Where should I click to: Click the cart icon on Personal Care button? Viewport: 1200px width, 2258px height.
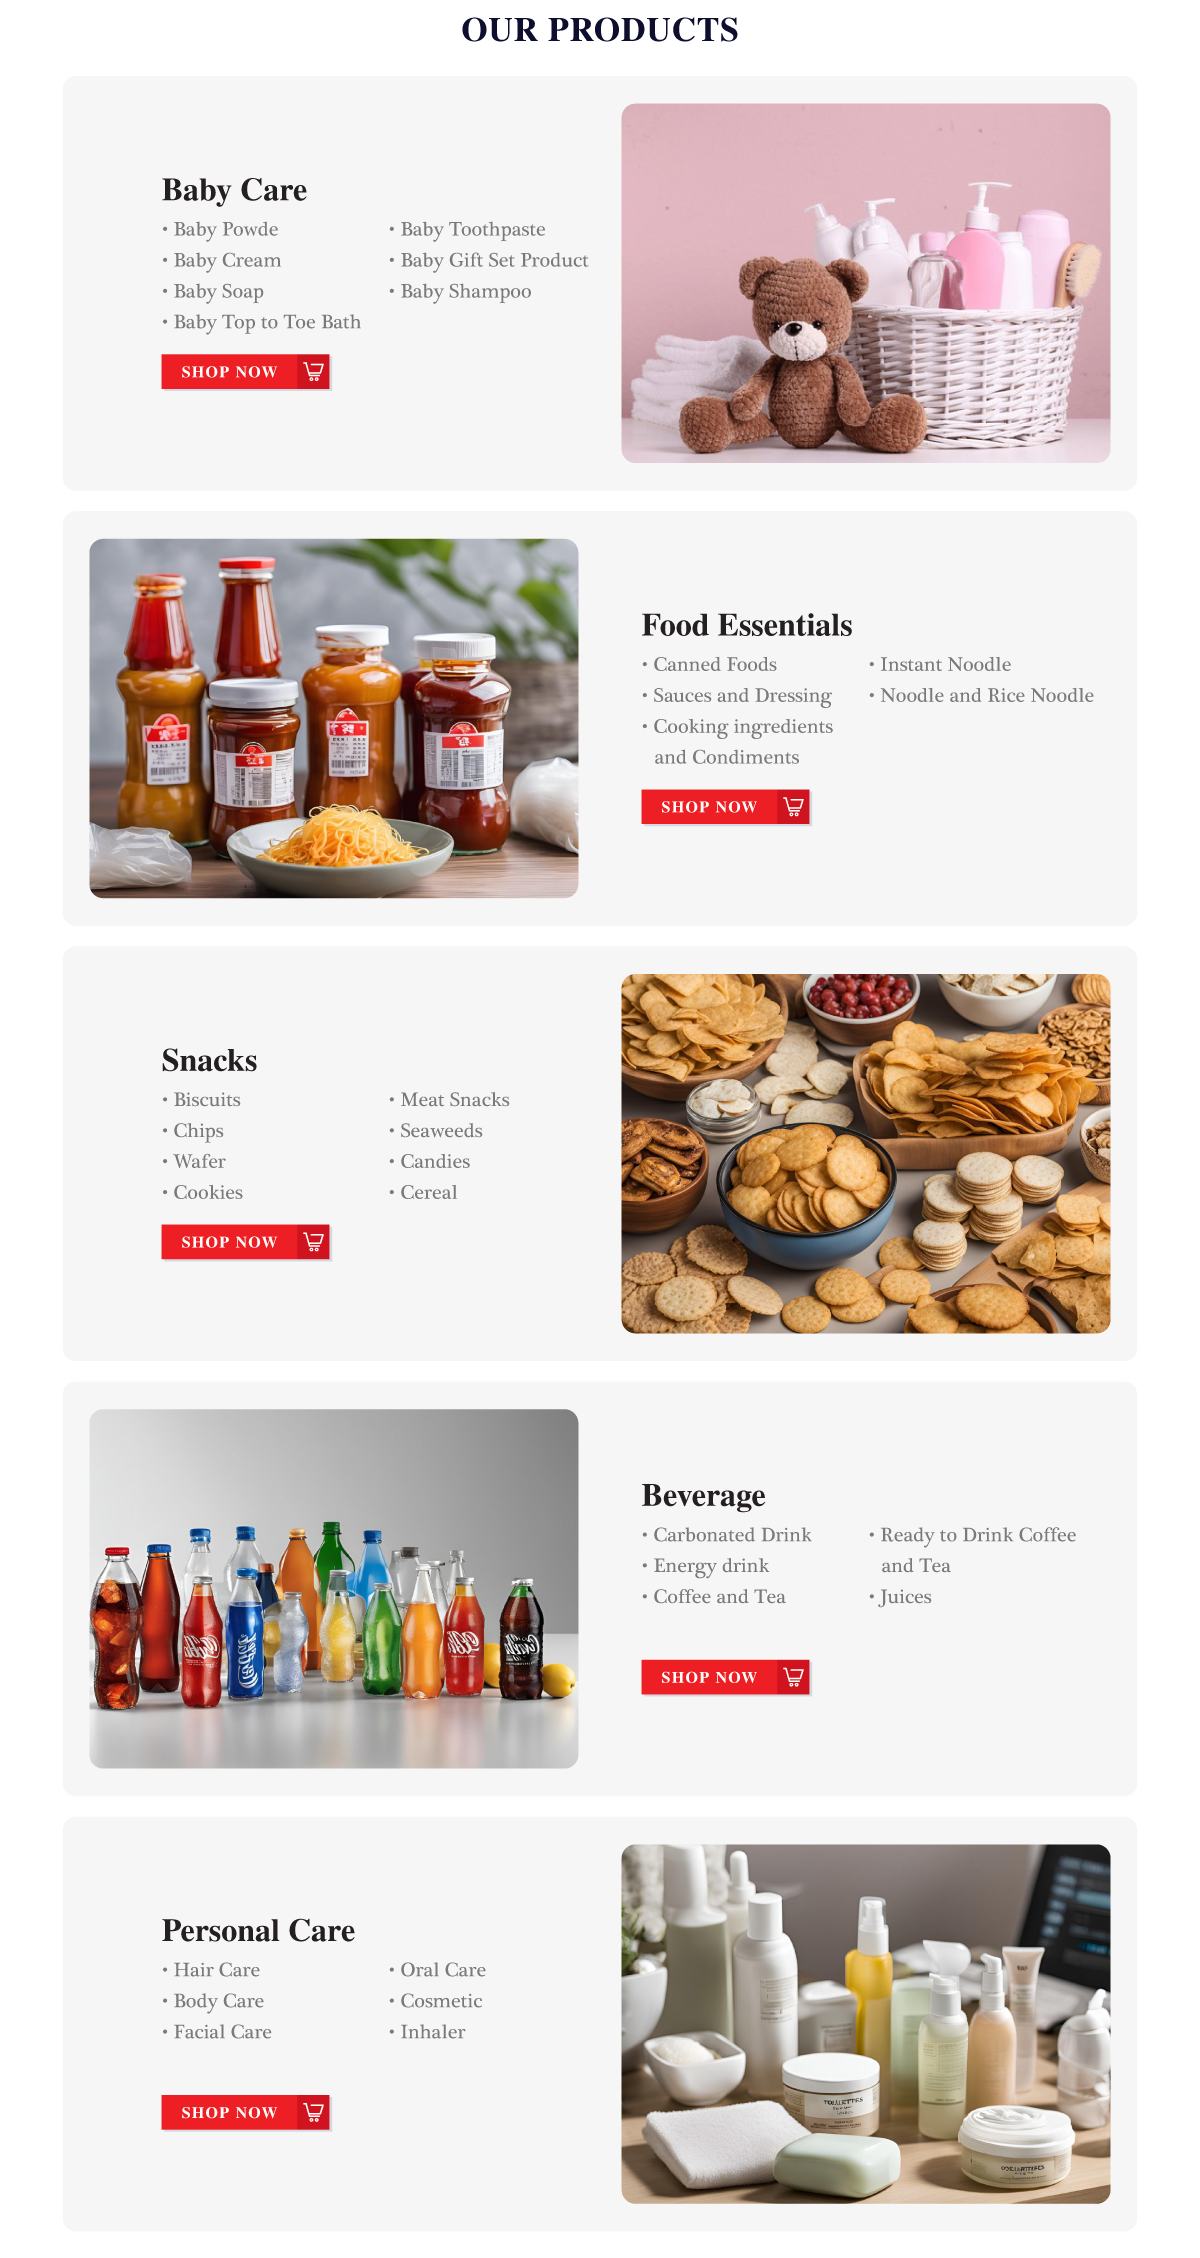[314, 2112]
